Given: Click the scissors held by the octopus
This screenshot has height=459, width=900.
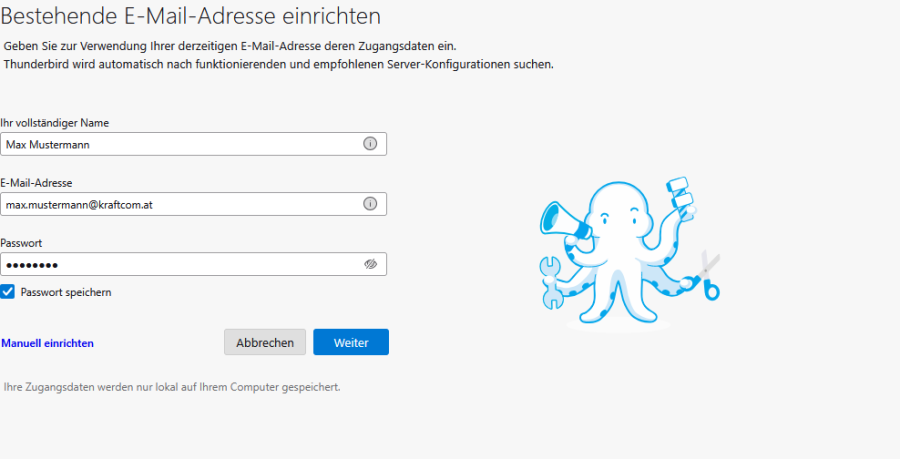Looking at the screenshot, I should 710,274.
